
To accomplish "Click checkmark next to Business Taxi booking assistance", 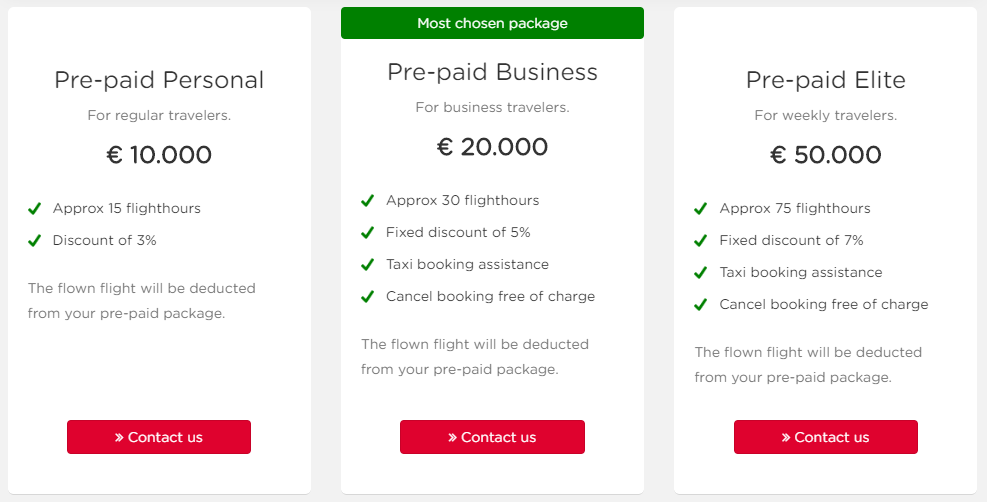I will 368,265.
